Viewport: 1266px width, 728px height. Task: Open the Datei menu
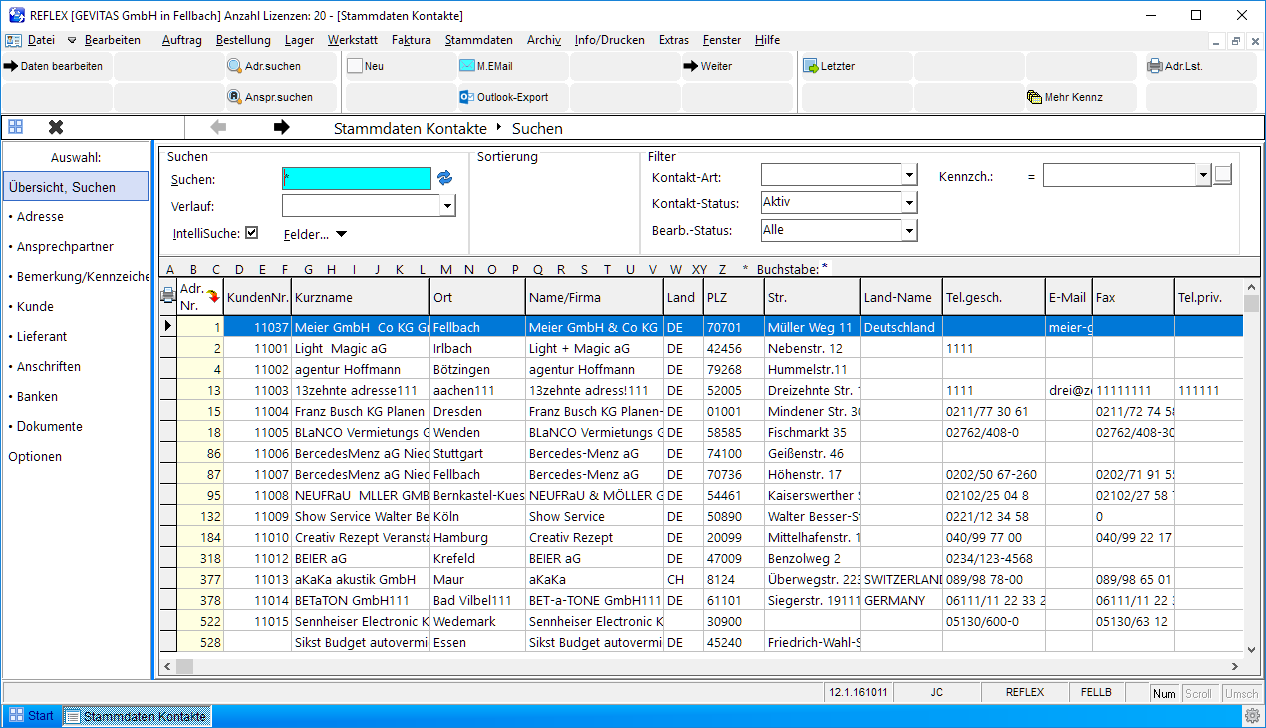pos(41,40)
